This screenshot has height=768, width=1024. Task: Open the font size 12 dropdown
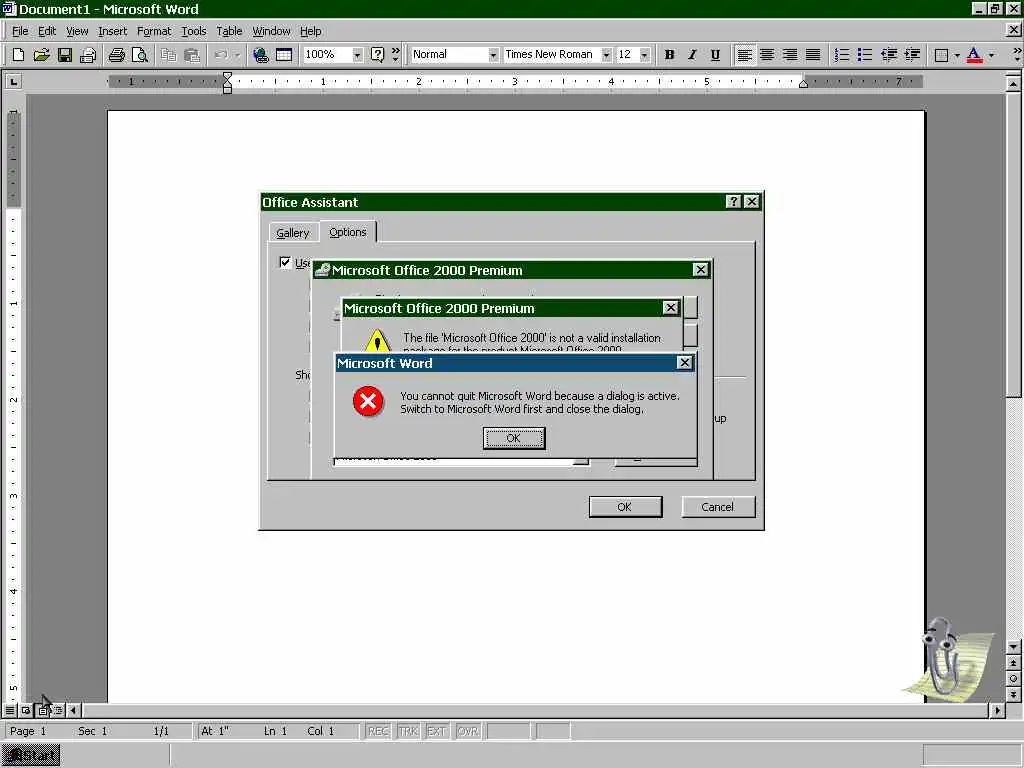(x=645, y=55)
